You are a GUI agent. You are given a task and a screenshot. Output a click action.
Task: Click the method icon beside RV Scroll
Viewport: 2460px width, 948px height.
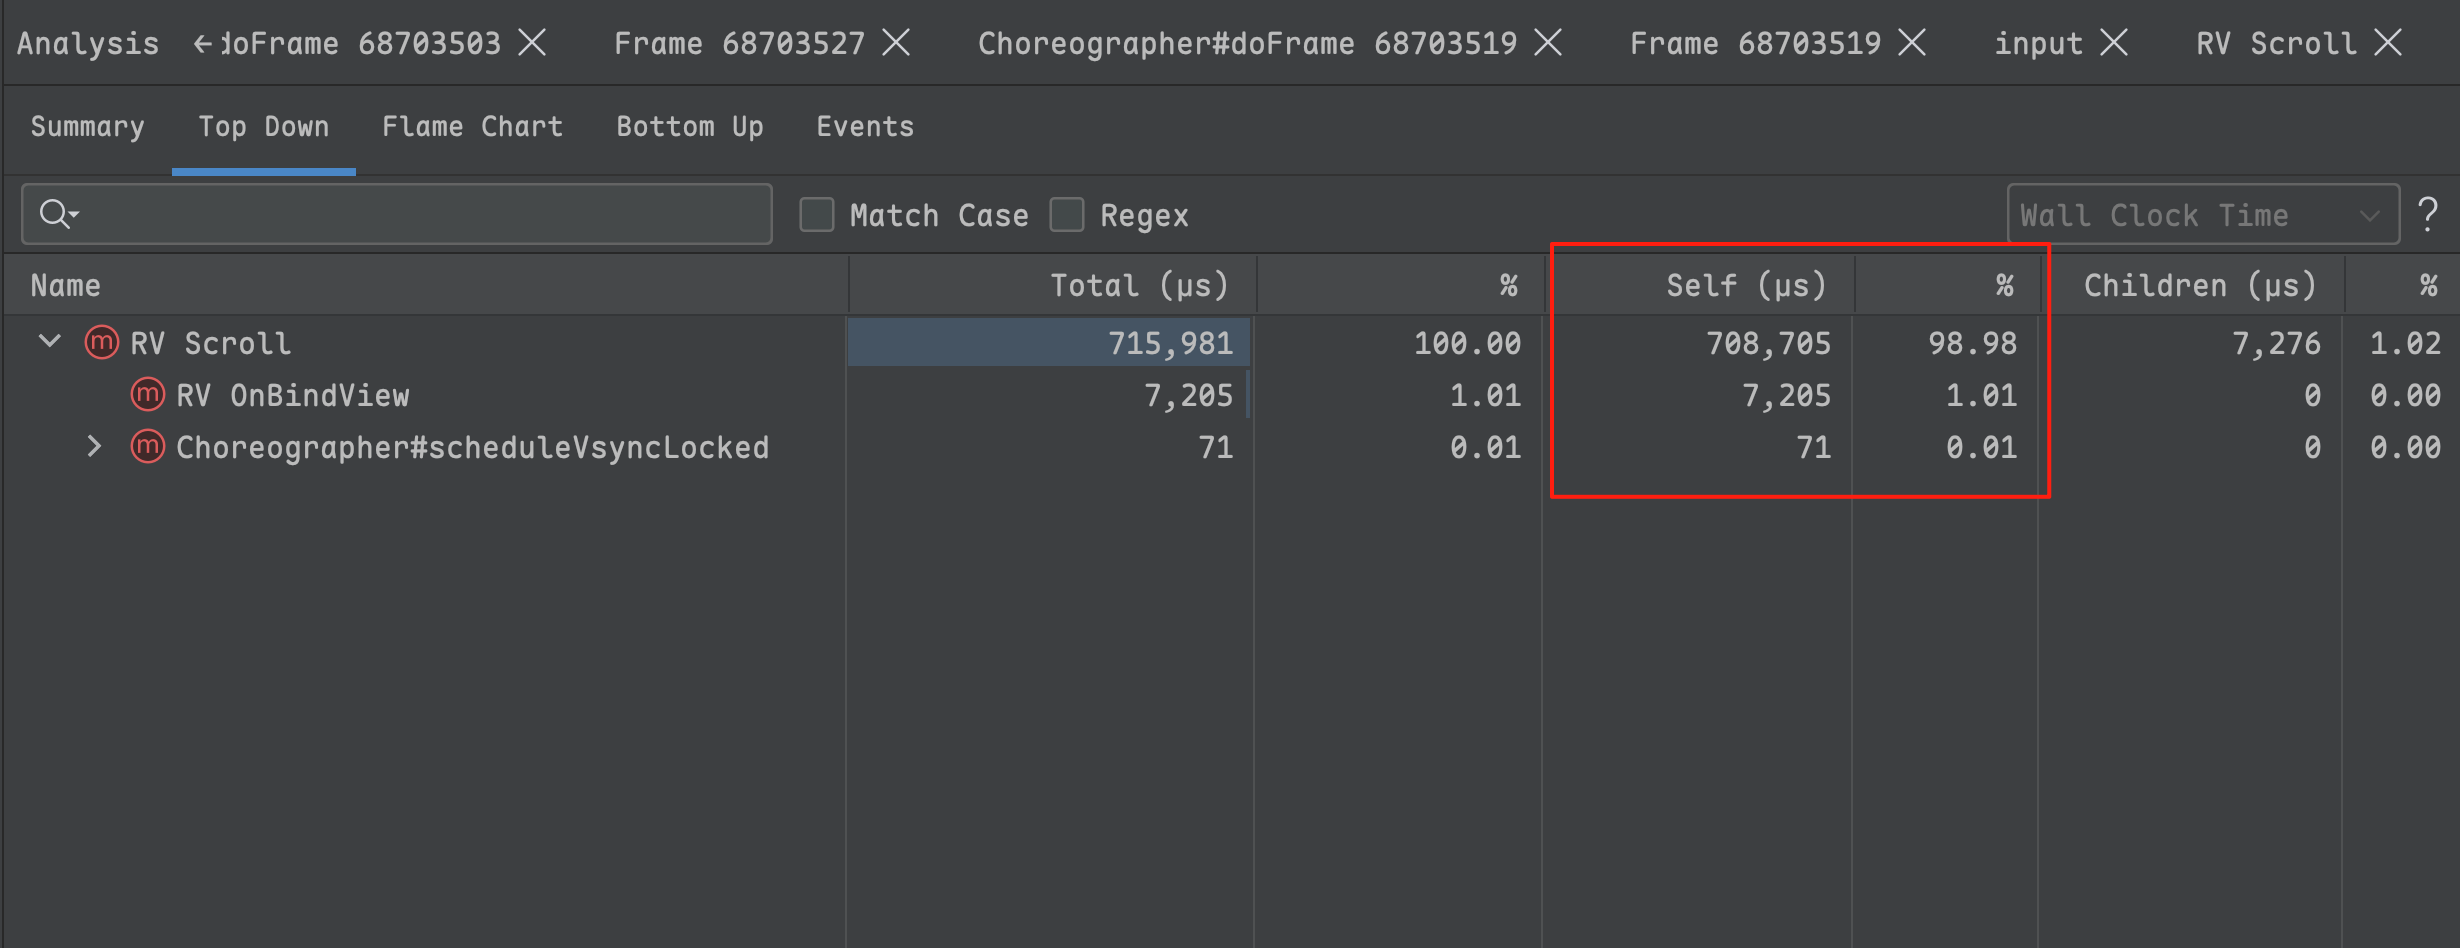point(102,343)
